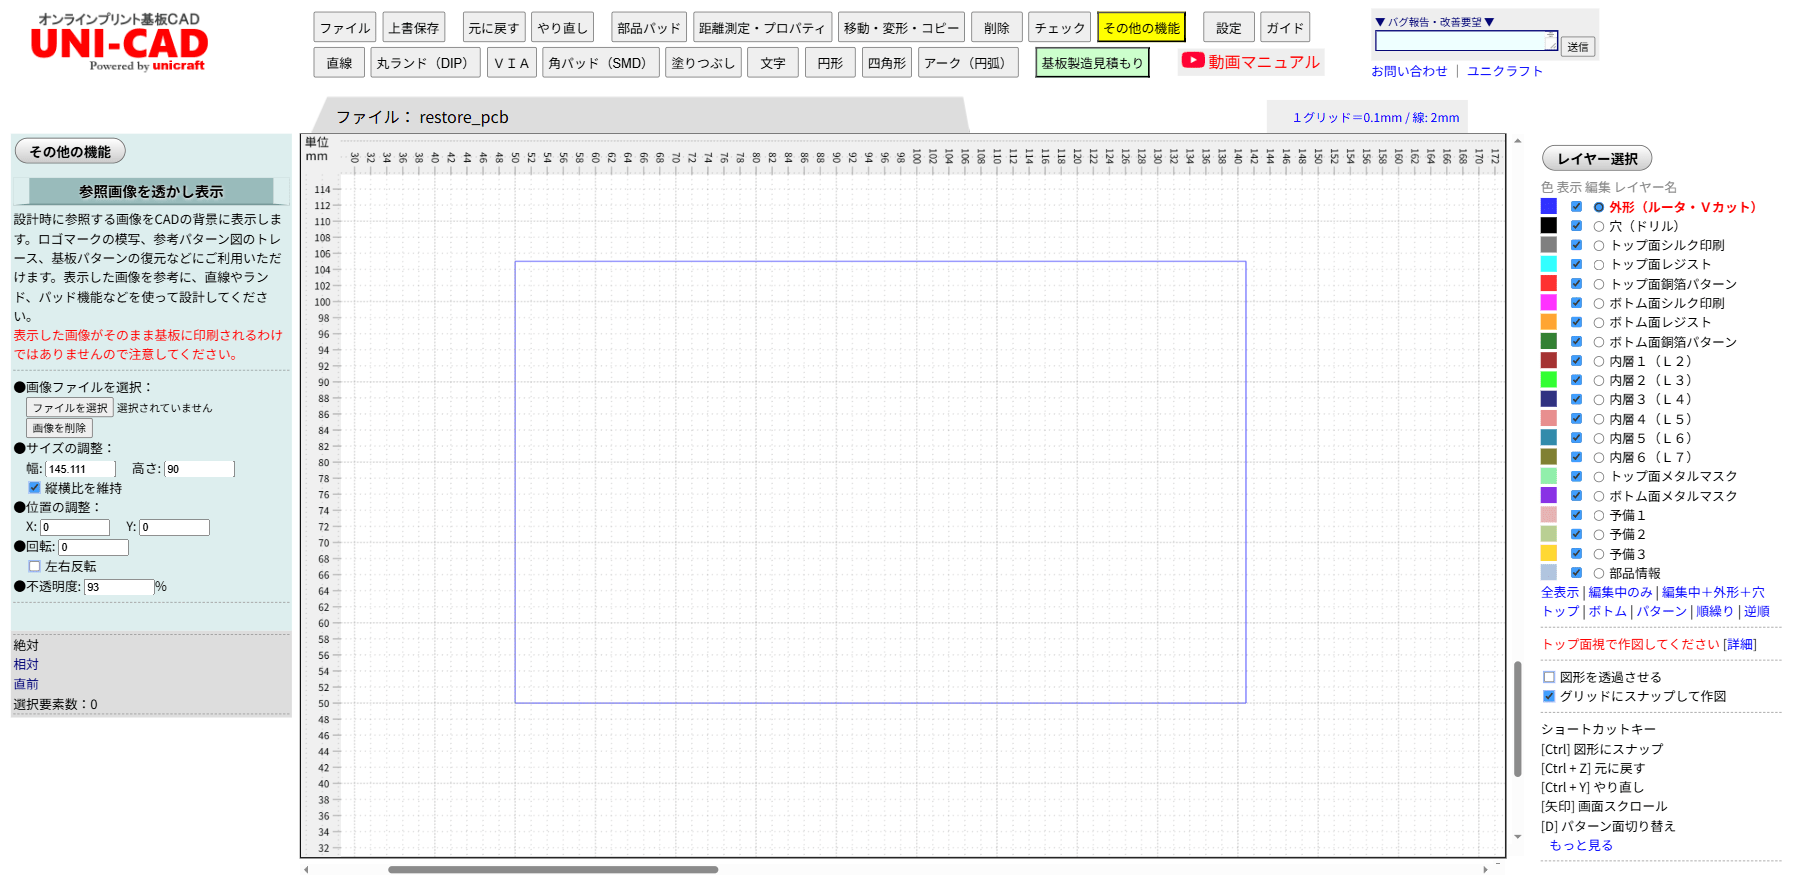Select the 円形 circle tool
Viewport: 1794px width, 875px height.
(x=829, y=63)
